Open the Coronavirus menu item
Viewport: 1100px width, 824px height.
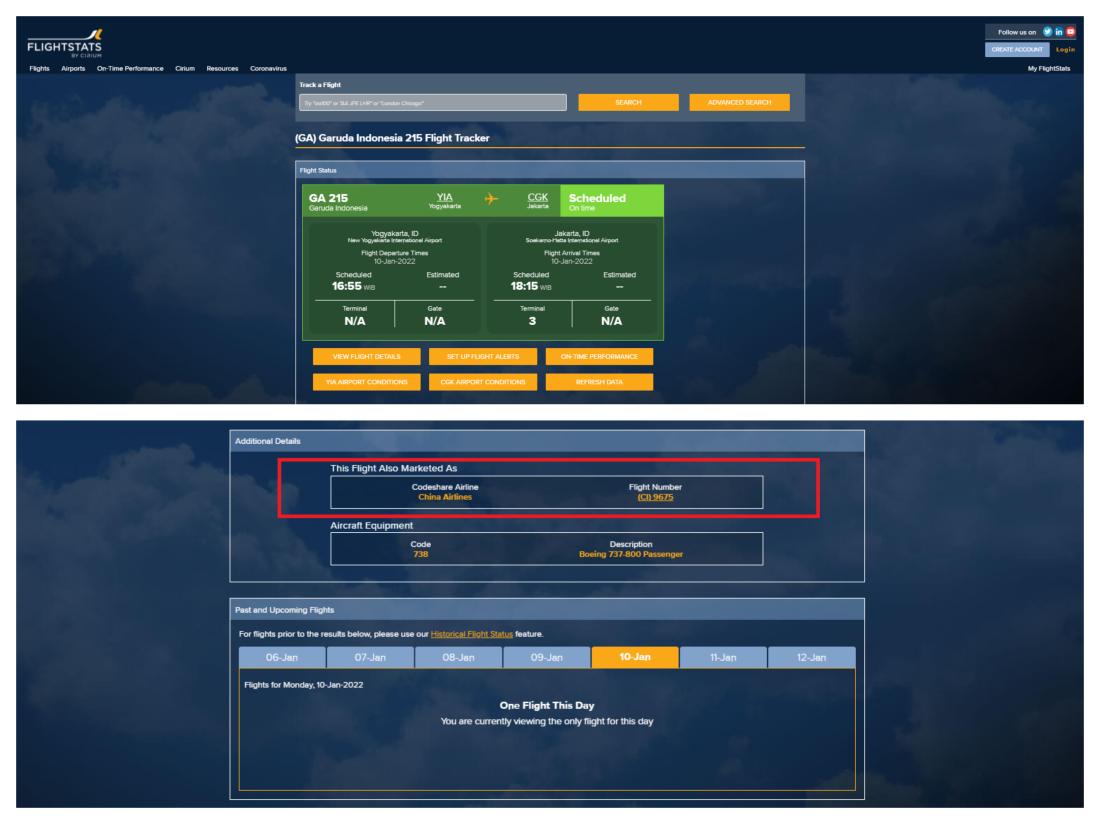point(268,69)
